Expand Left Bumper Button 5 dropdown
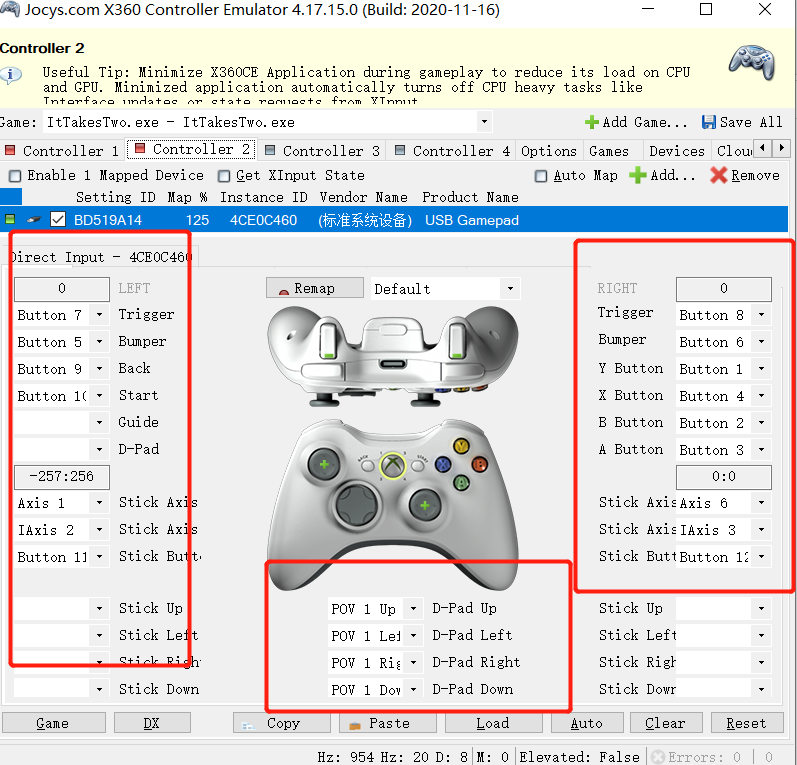 coord(99,342)
